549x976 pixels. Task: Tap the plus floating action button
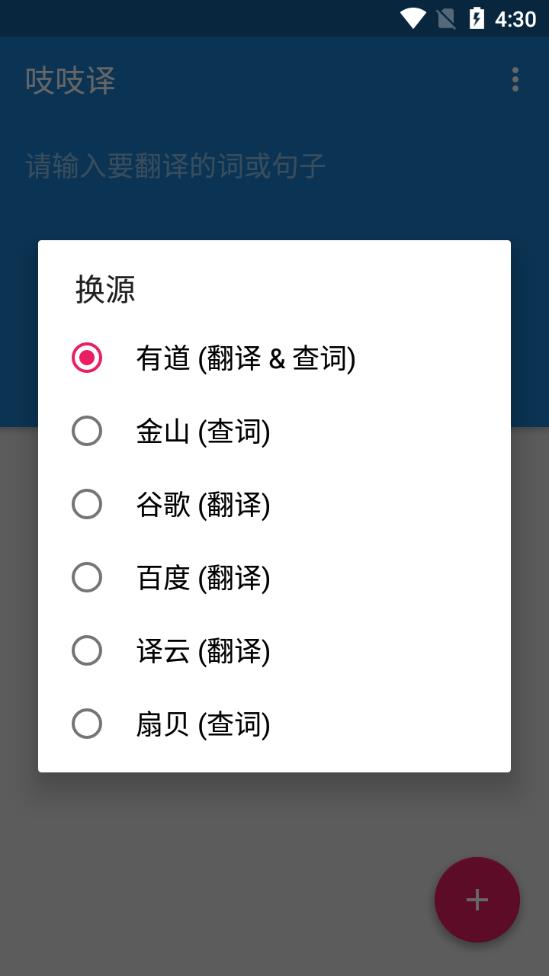pyautogui.click(x=477, y=899)
